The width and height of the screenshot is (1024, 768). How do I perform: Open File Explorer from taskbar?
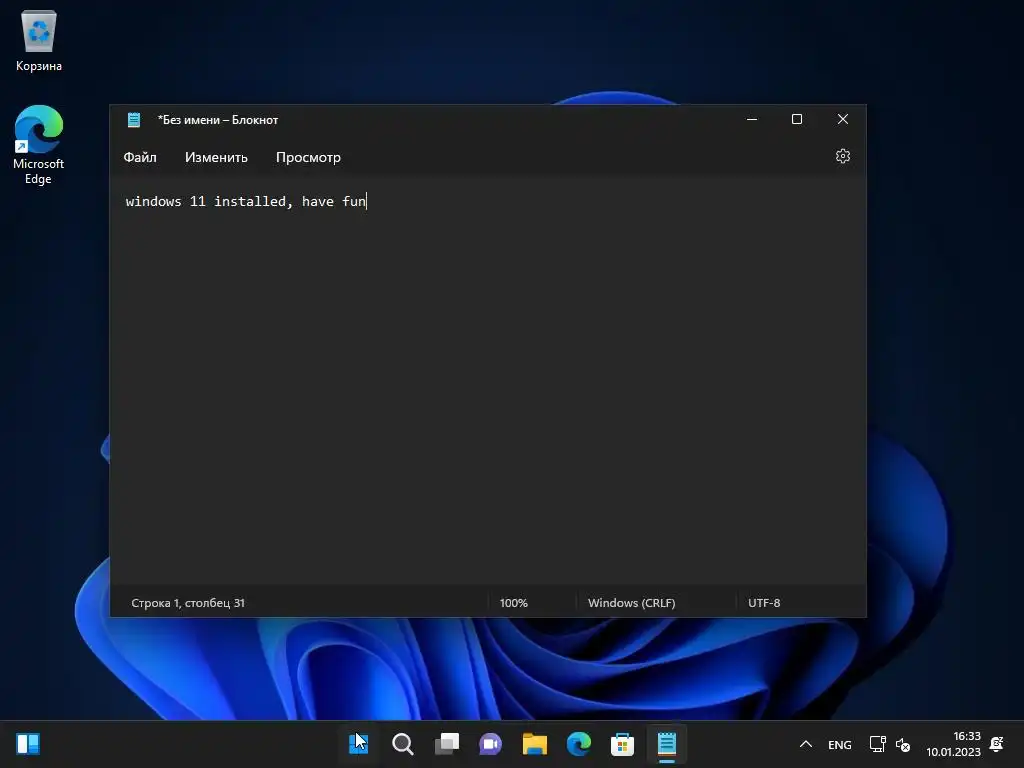[534, 744]
